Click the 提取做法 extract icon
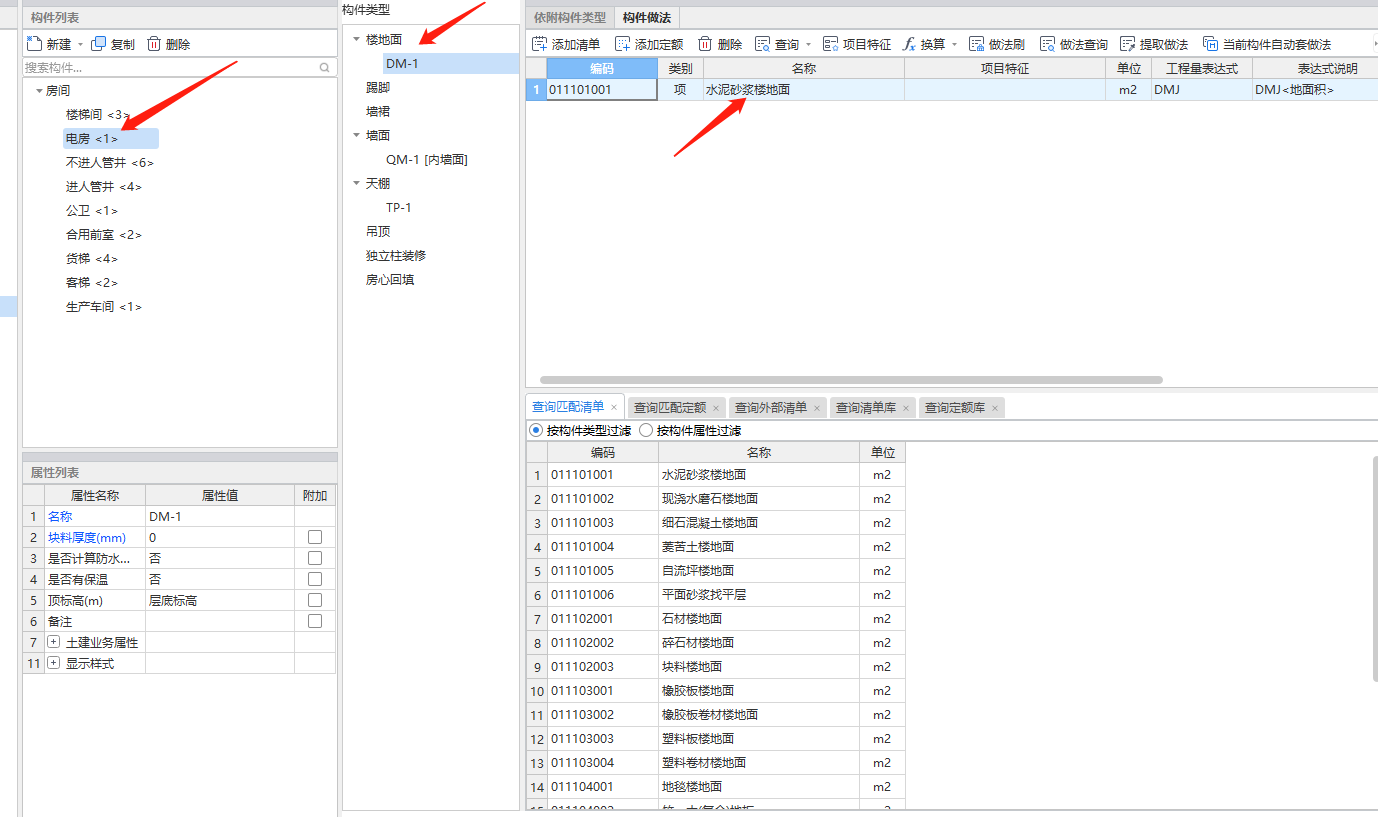Screen dimensions: 1378x817 1128,44
